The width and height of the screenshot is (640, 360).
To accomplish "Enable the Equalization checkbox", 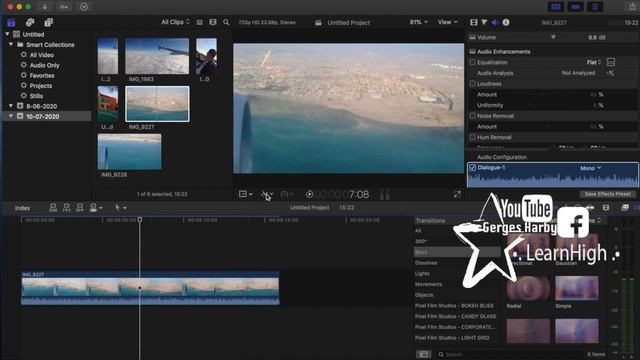I will coord(473,62).
